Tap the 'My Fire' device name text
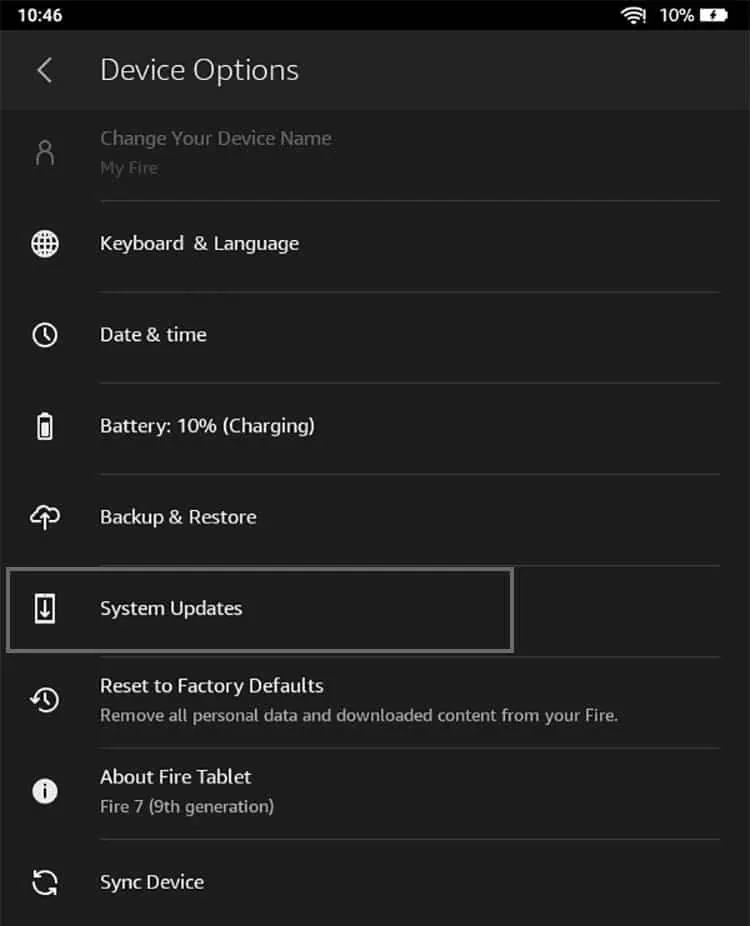The width and height of the screenshot is (750, 926). (x=129, y=169)
